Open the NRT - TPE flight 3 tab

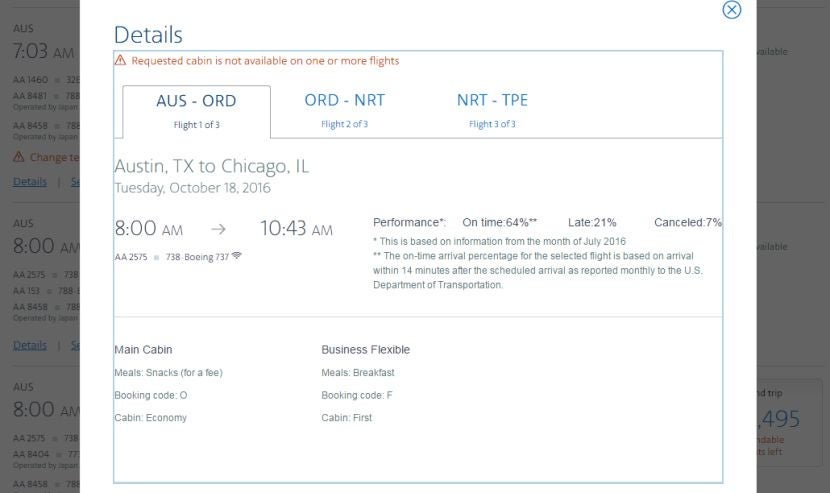[x=492, y=109]
